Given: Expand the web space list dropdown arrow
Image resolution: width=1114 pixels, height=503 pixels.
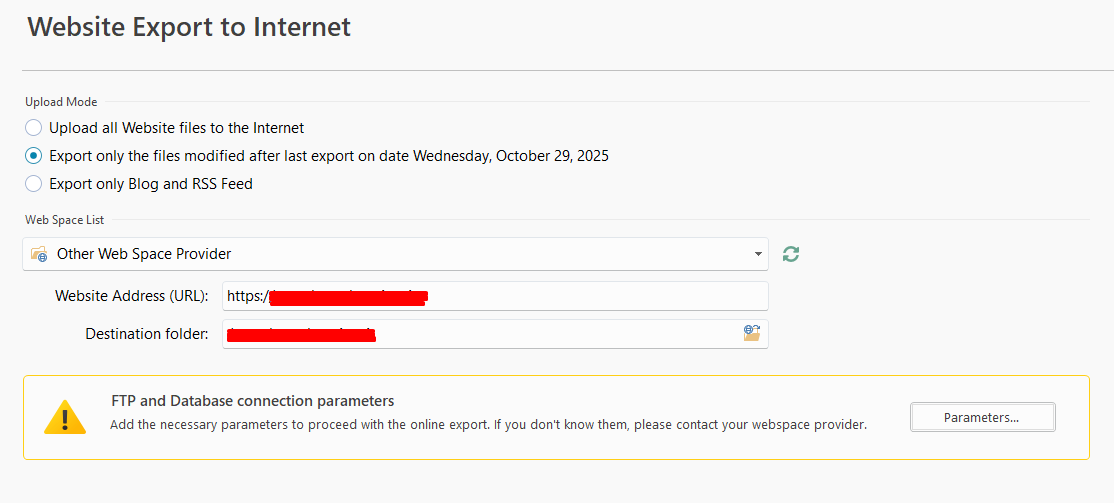Looking at the screenshot, I should coord(758,254).
